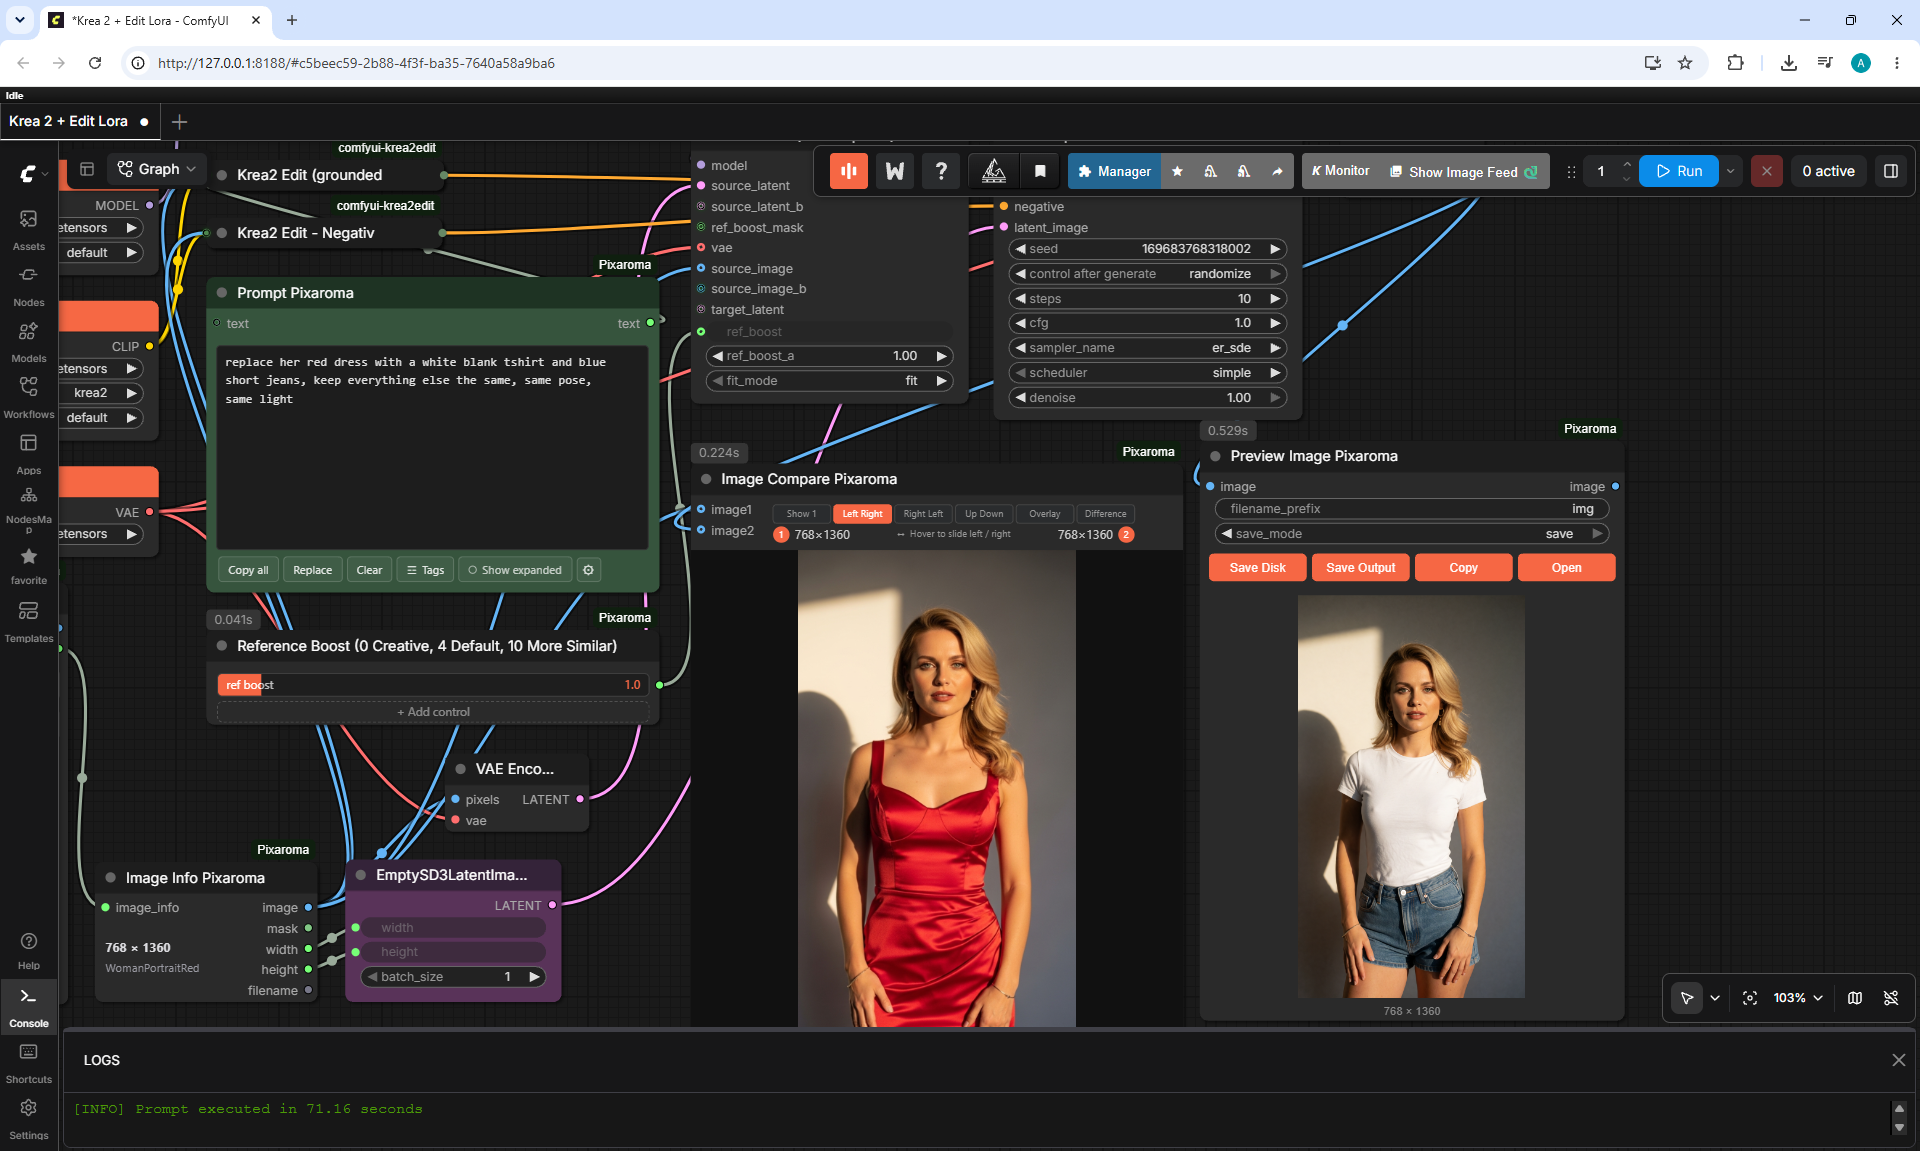Click the Open button in Preview Image
Image resolution: width=1920 pixels, height=1151 pixels.
tap(1566, 568)
